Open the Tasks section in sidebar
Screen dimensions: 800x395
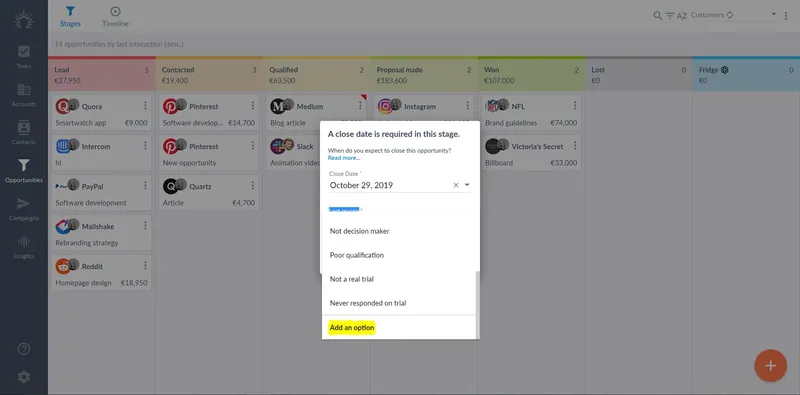[23, 57]
